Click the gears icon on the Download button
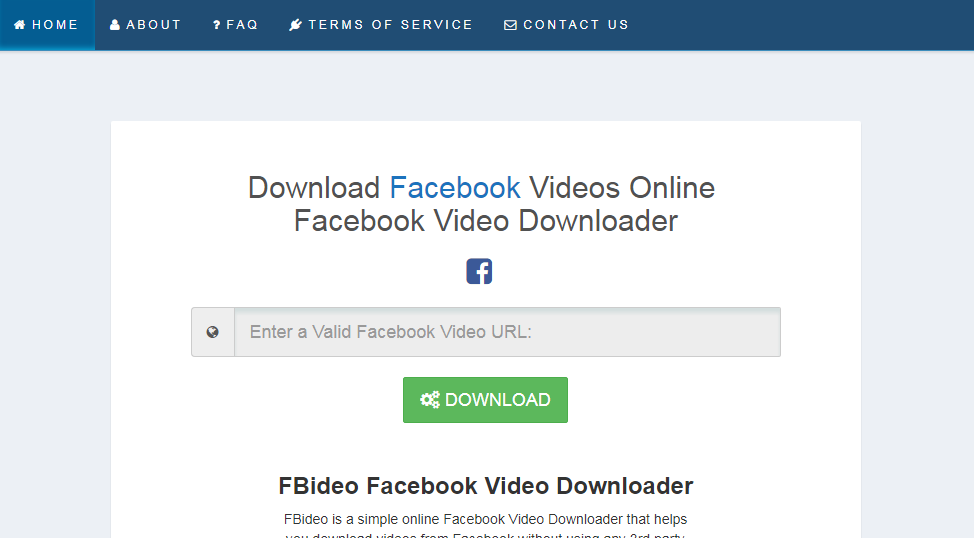 pyautogui.click(x=430, y=399)
